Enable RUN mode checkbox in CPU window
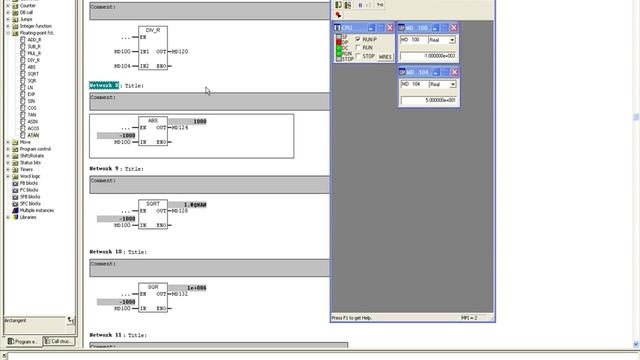Image resolution: width=640 pixels, height=360 pixels. [358, 48]
